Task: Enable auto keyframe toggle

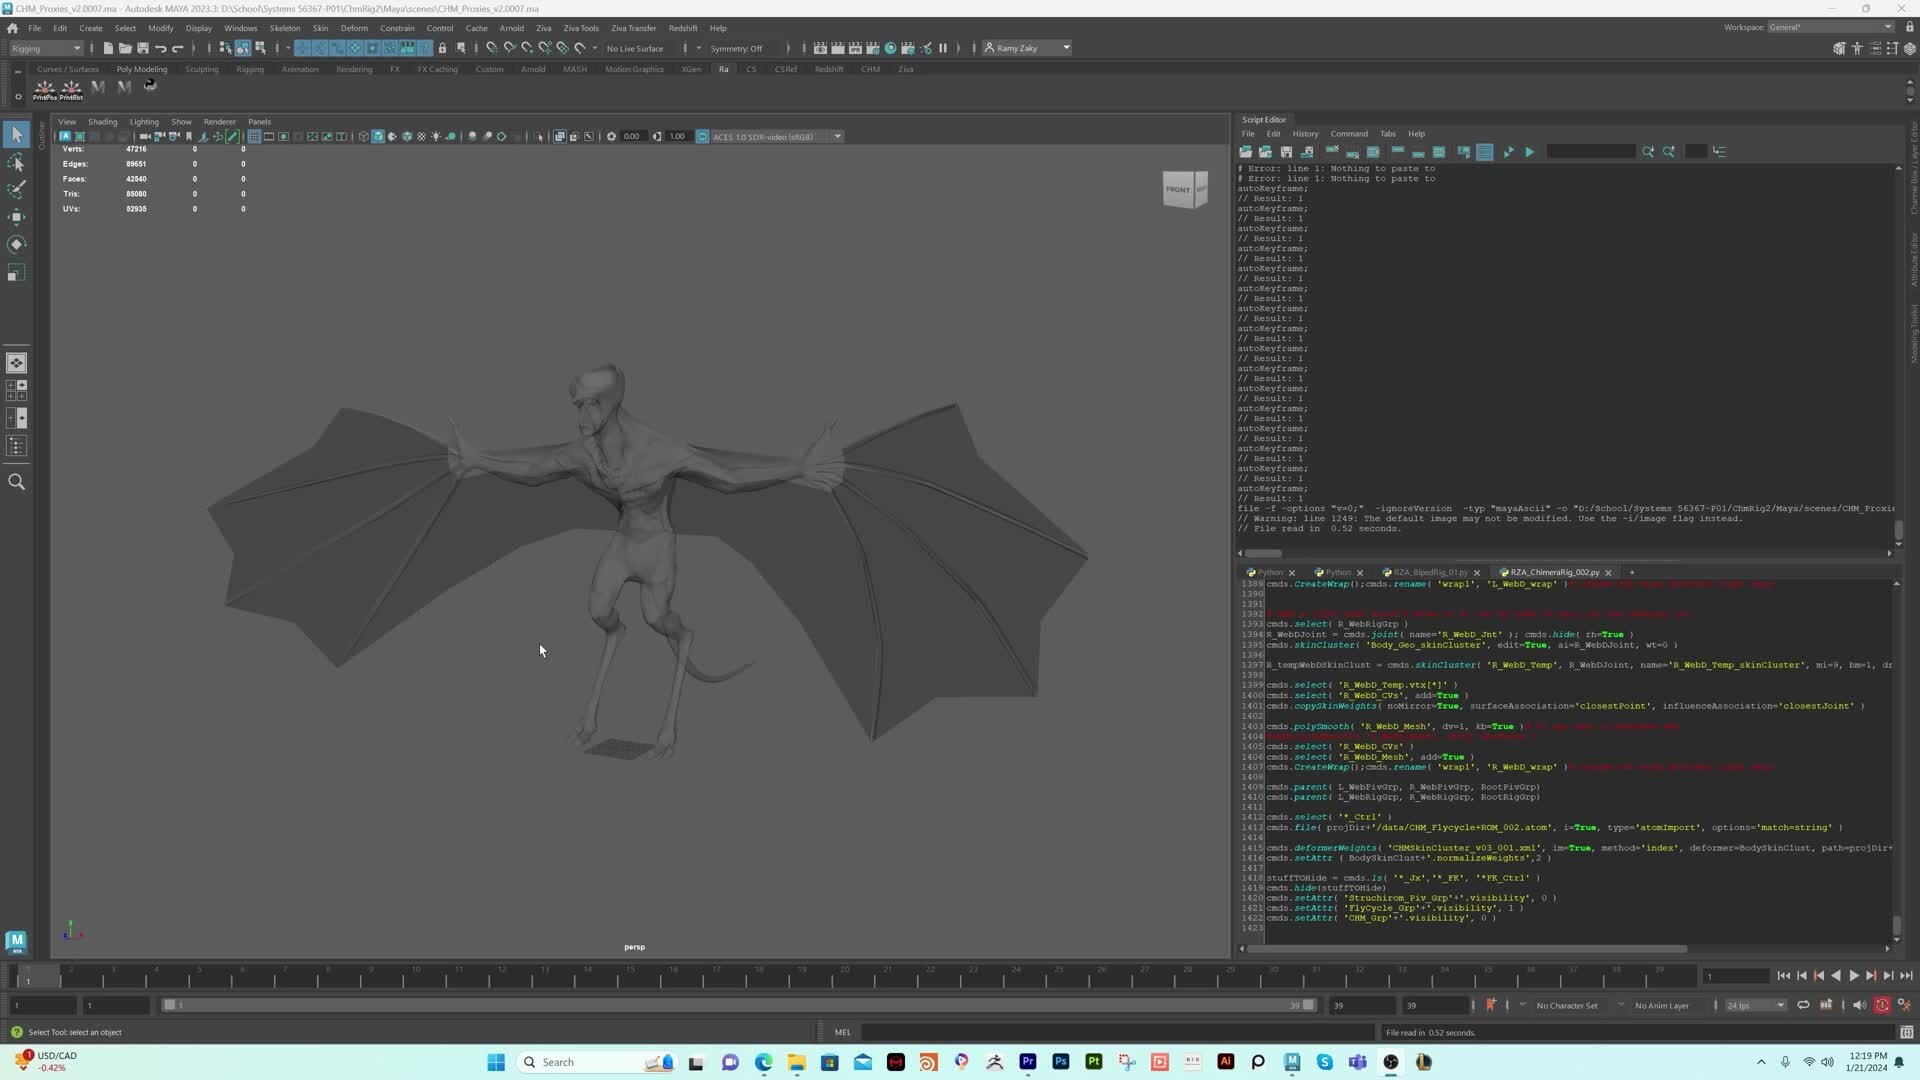Action: click(x=1882, y=1005)
